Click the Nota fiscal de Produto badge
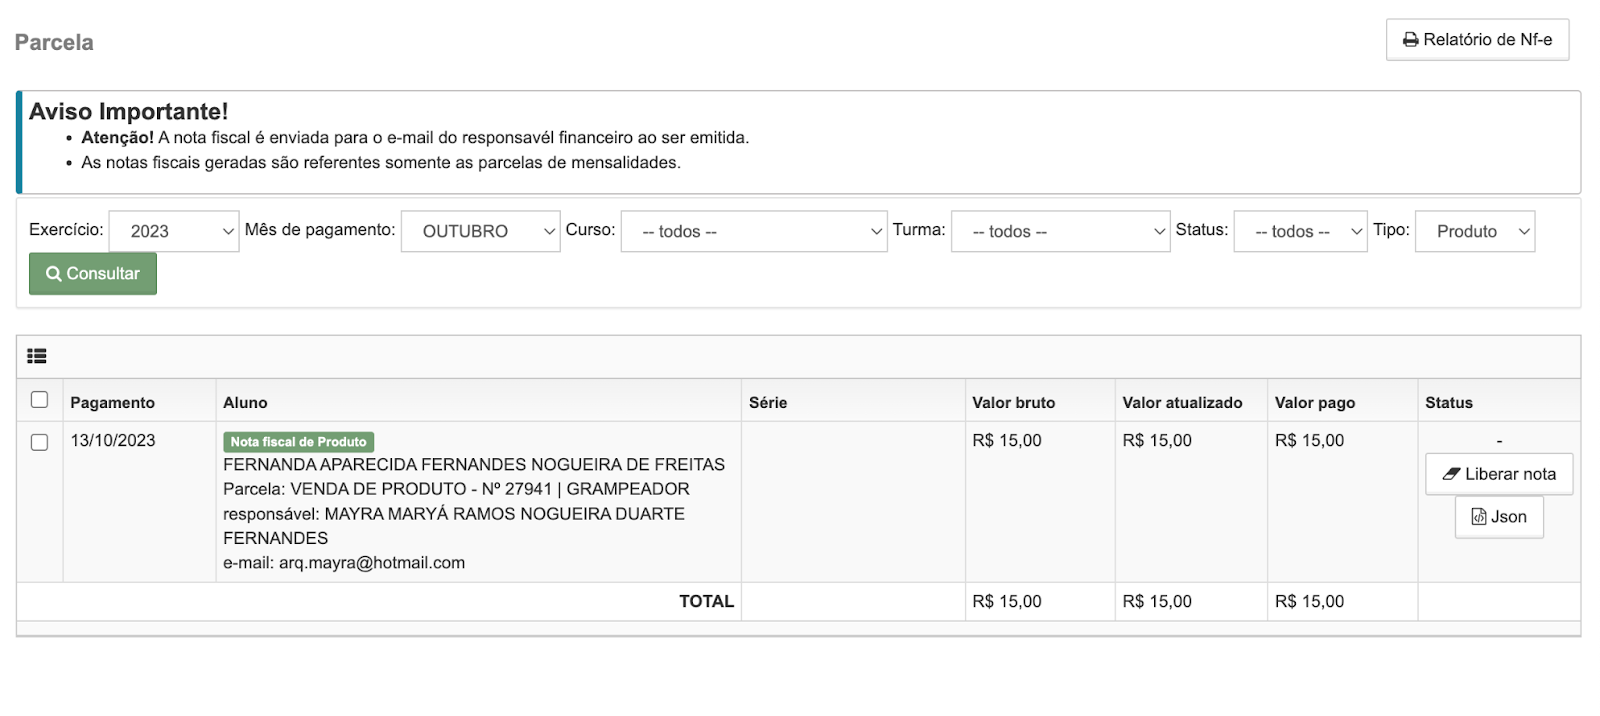The image size is (1600, 716). pos(298,442)
